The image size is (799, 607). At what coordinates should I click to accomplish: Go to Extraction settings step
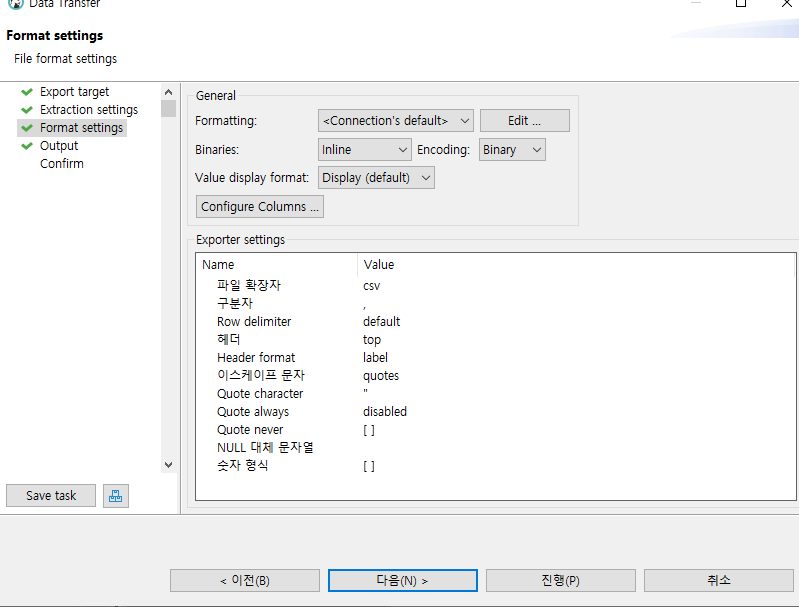[89, 110]
